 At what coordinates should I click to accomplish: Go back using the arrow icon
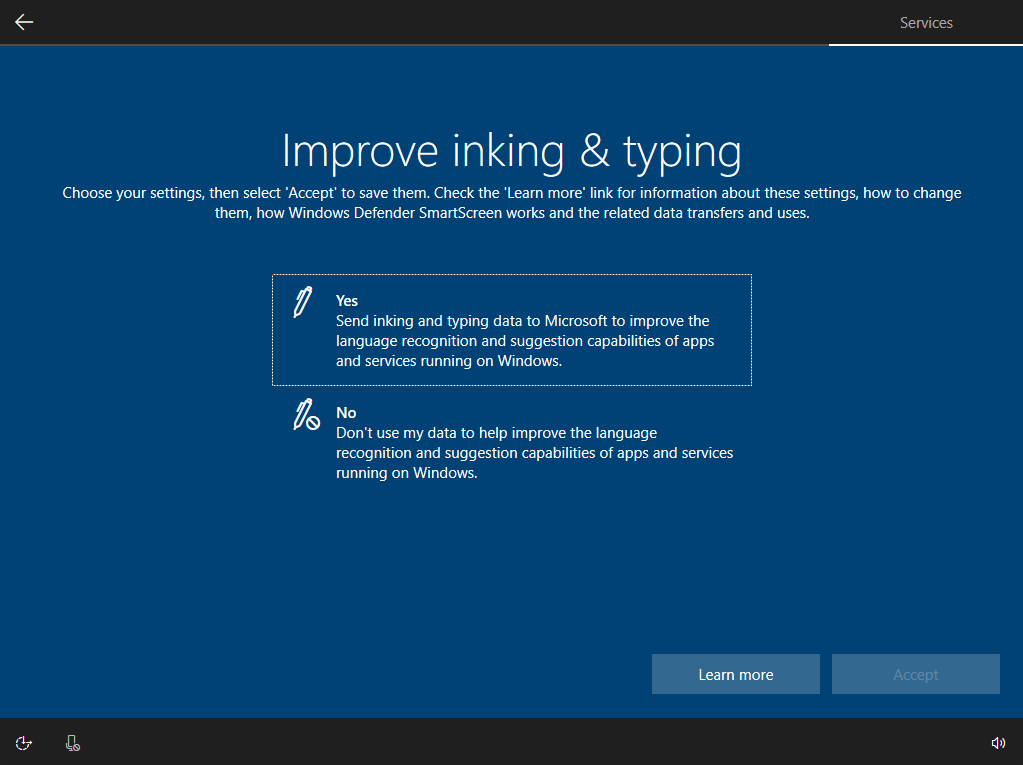pyautogui.click(x=24, y=22)
